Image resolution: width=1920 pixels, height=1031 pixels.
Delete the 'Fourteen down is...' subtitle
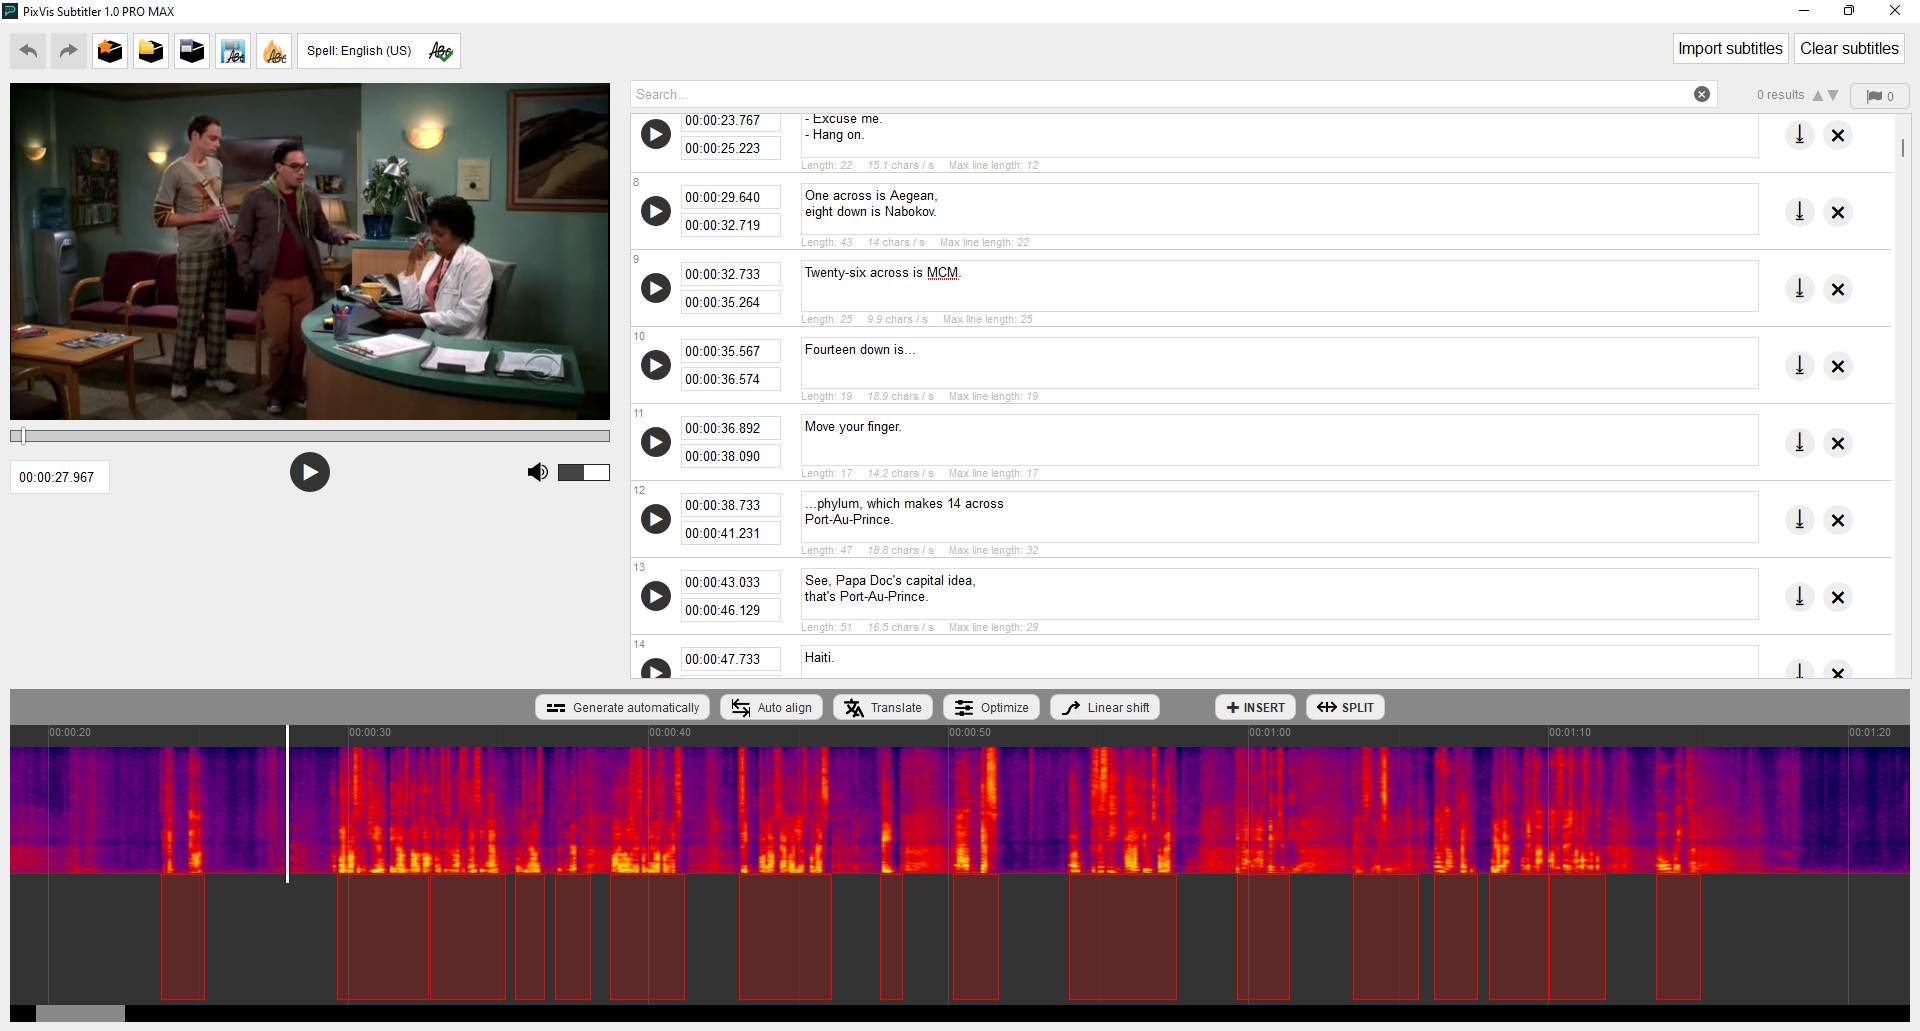tap(1838, 366)
